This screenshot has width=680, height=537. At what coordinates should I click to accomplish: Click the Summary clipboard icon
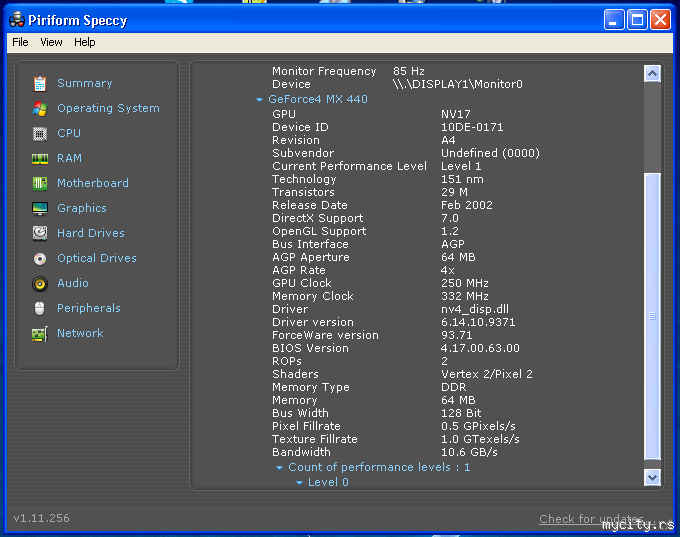[x=39, y=84]
